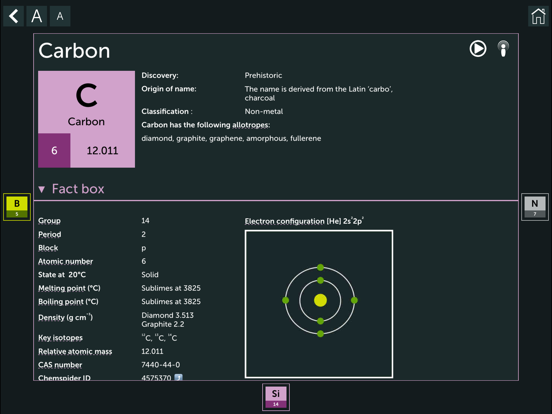Image resolution: width=552 pixels, height=414 pixels.
Task: Open the Block glossary term
Action: [48, 248]
